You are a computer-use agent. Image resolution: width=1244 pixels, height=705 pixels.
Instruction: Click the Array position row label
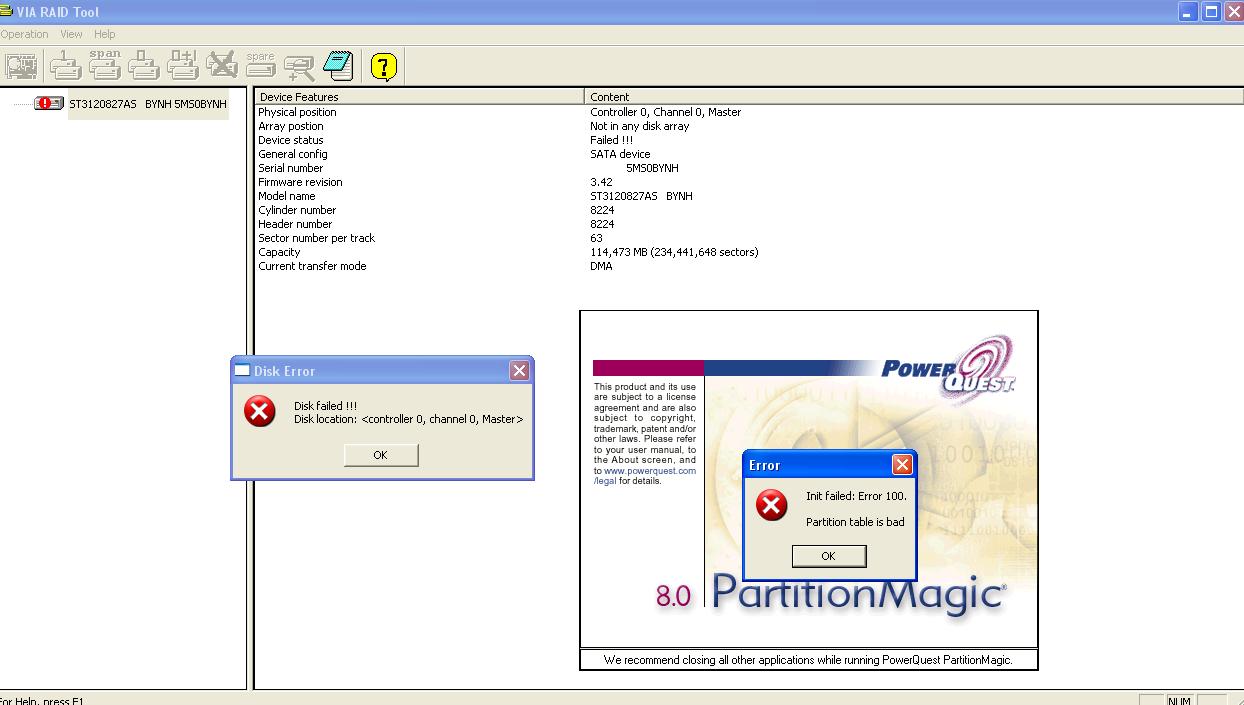pyautogui.click(x=291, y=126)
